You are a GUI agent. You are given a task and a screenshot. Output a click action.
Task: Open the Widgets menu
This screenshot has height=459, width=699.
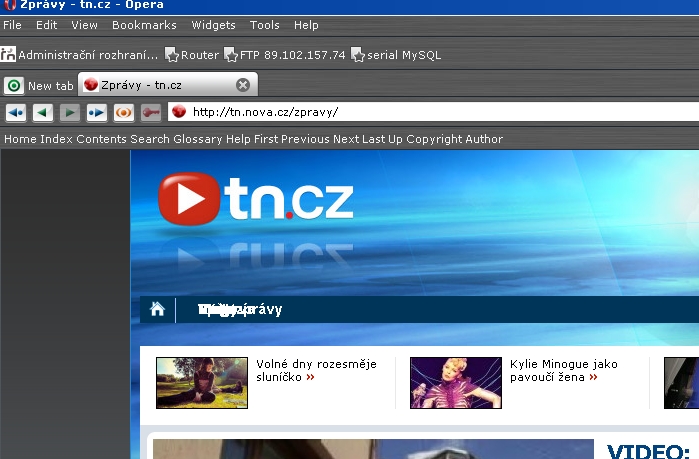213,25
